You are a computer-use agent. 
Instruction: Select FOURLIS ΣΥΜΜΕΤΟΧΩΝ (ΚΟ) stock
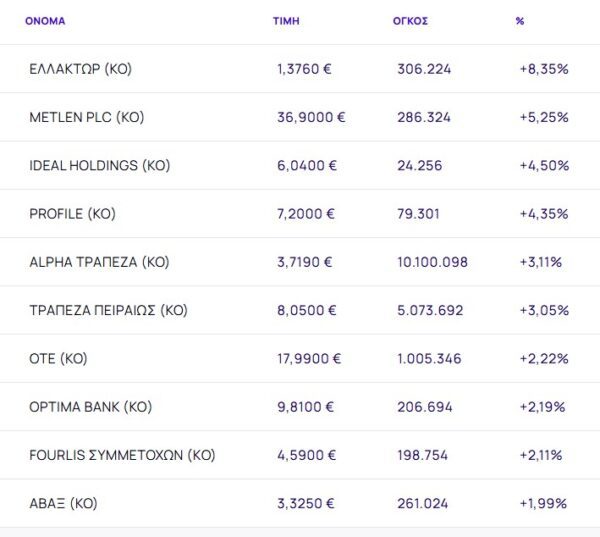pos(123,455)
